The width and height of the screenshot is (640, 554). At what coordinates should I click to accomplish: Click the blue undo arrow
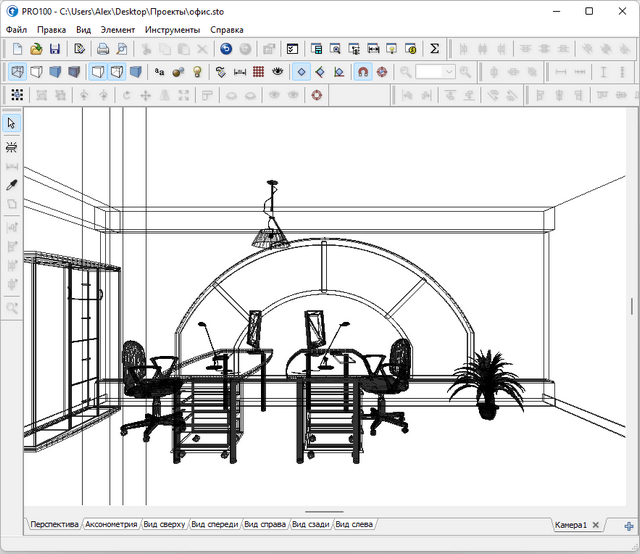click(226, 48)
